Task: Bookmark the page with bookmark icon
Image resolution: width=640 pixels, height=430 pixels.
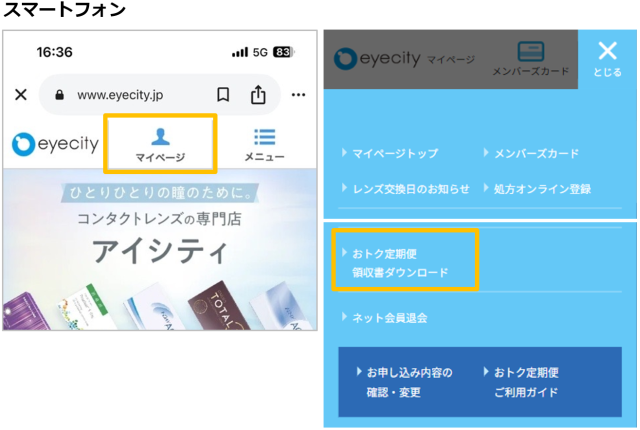Action: pyautogui.click(x=223, y=95)
